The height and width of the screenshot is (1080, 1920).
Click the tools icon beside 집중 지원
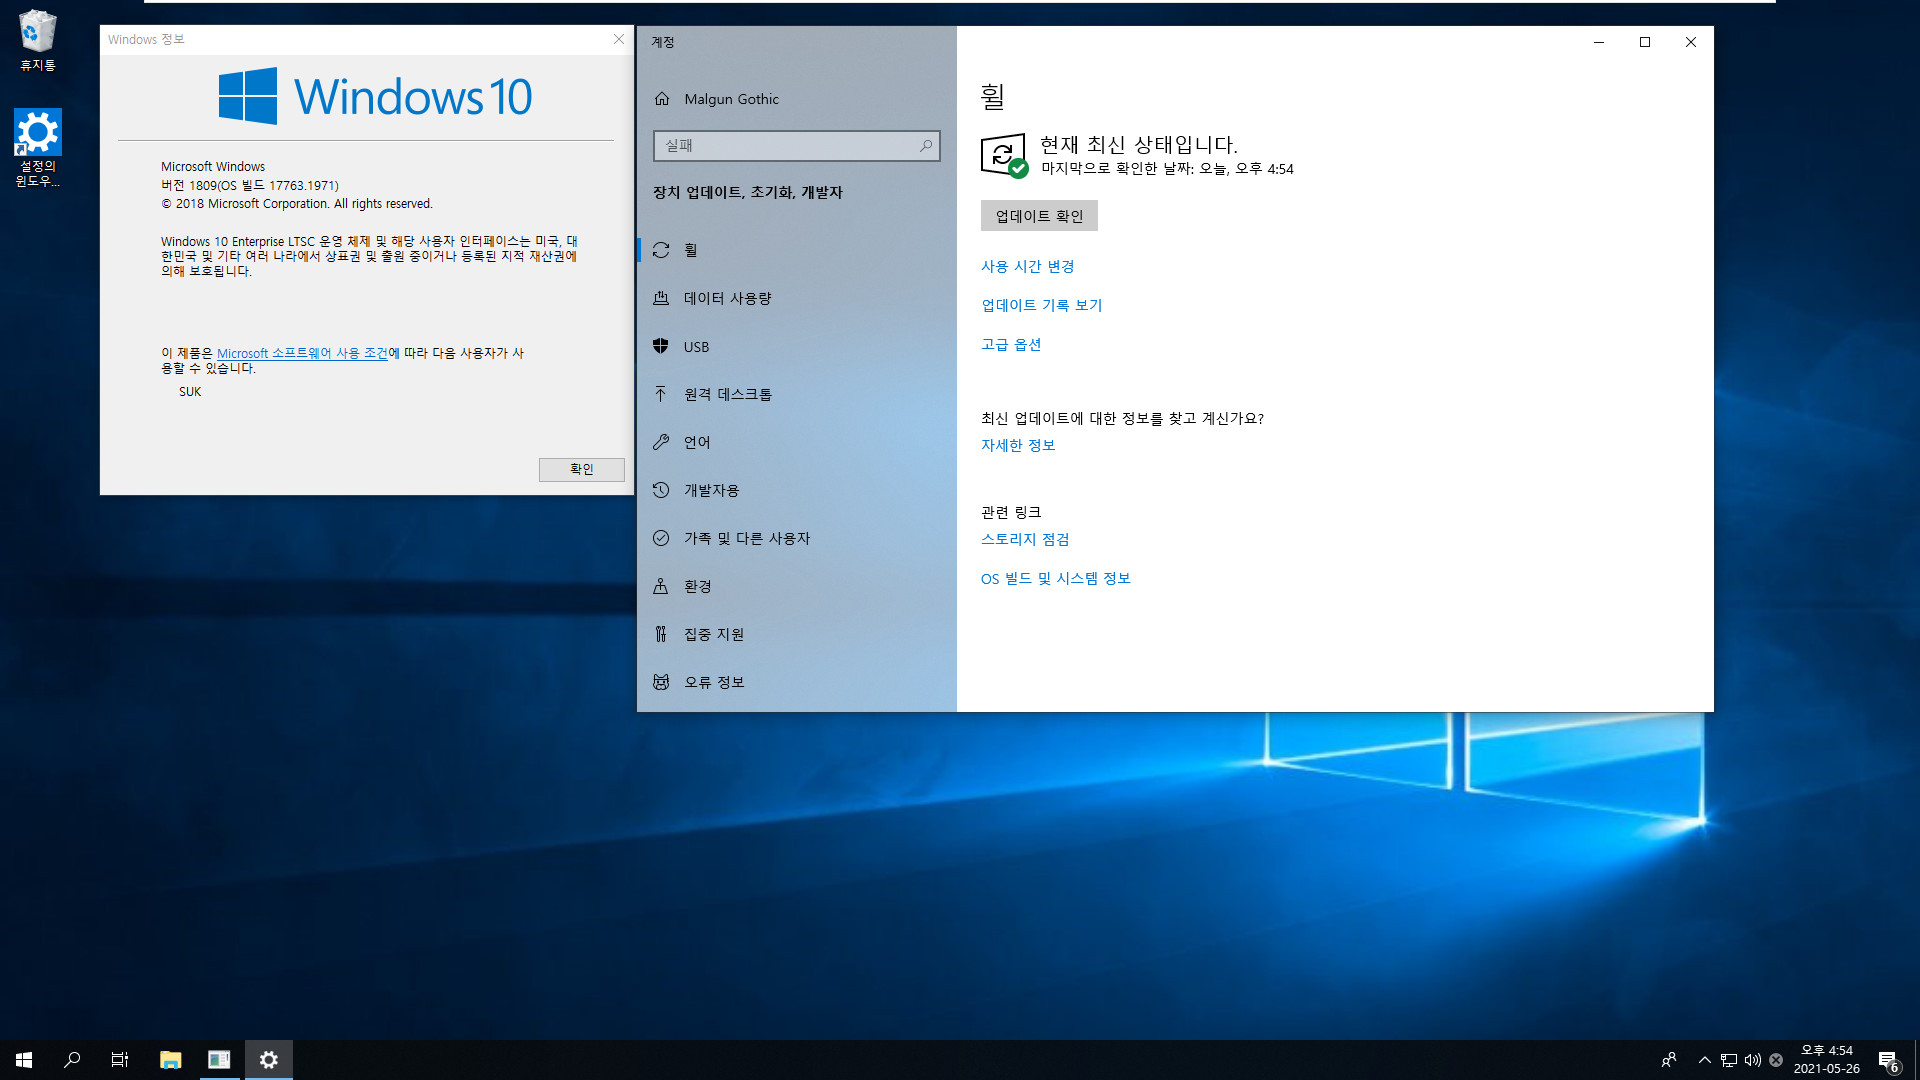click(661, 634)
